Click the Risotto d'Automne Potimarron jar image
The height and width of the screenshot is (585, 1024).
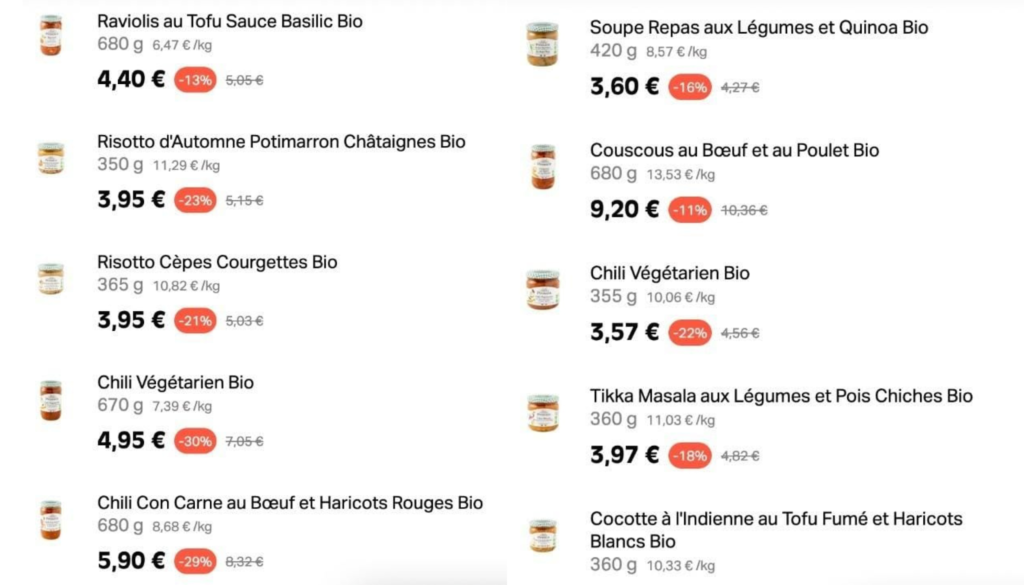click(51, 158)
